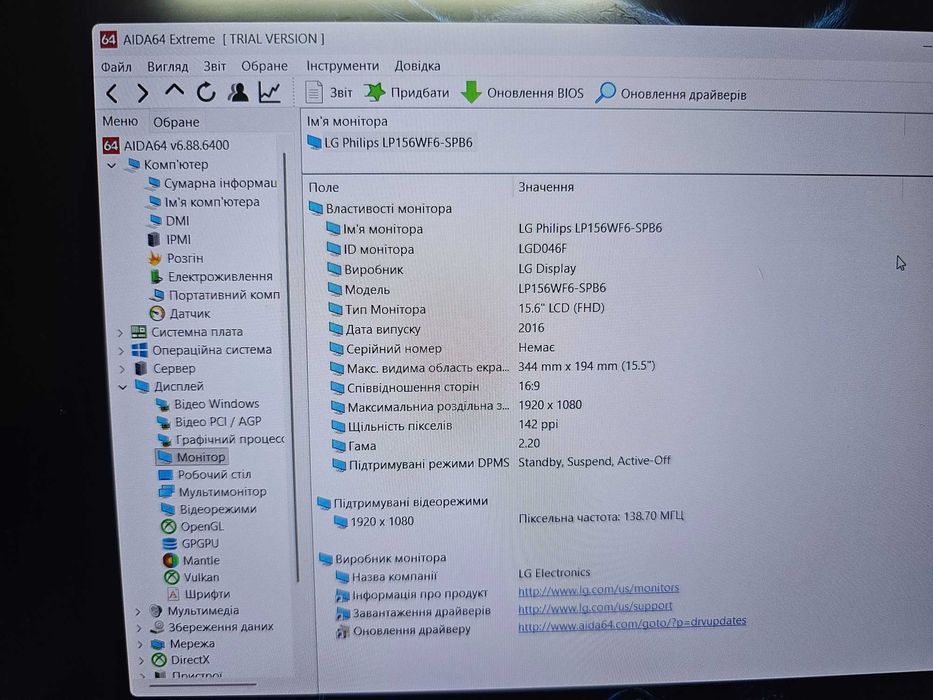This screenshot has height=700, width=933.
Task: Expand the DirectX tree node
Action: (141, 660)
